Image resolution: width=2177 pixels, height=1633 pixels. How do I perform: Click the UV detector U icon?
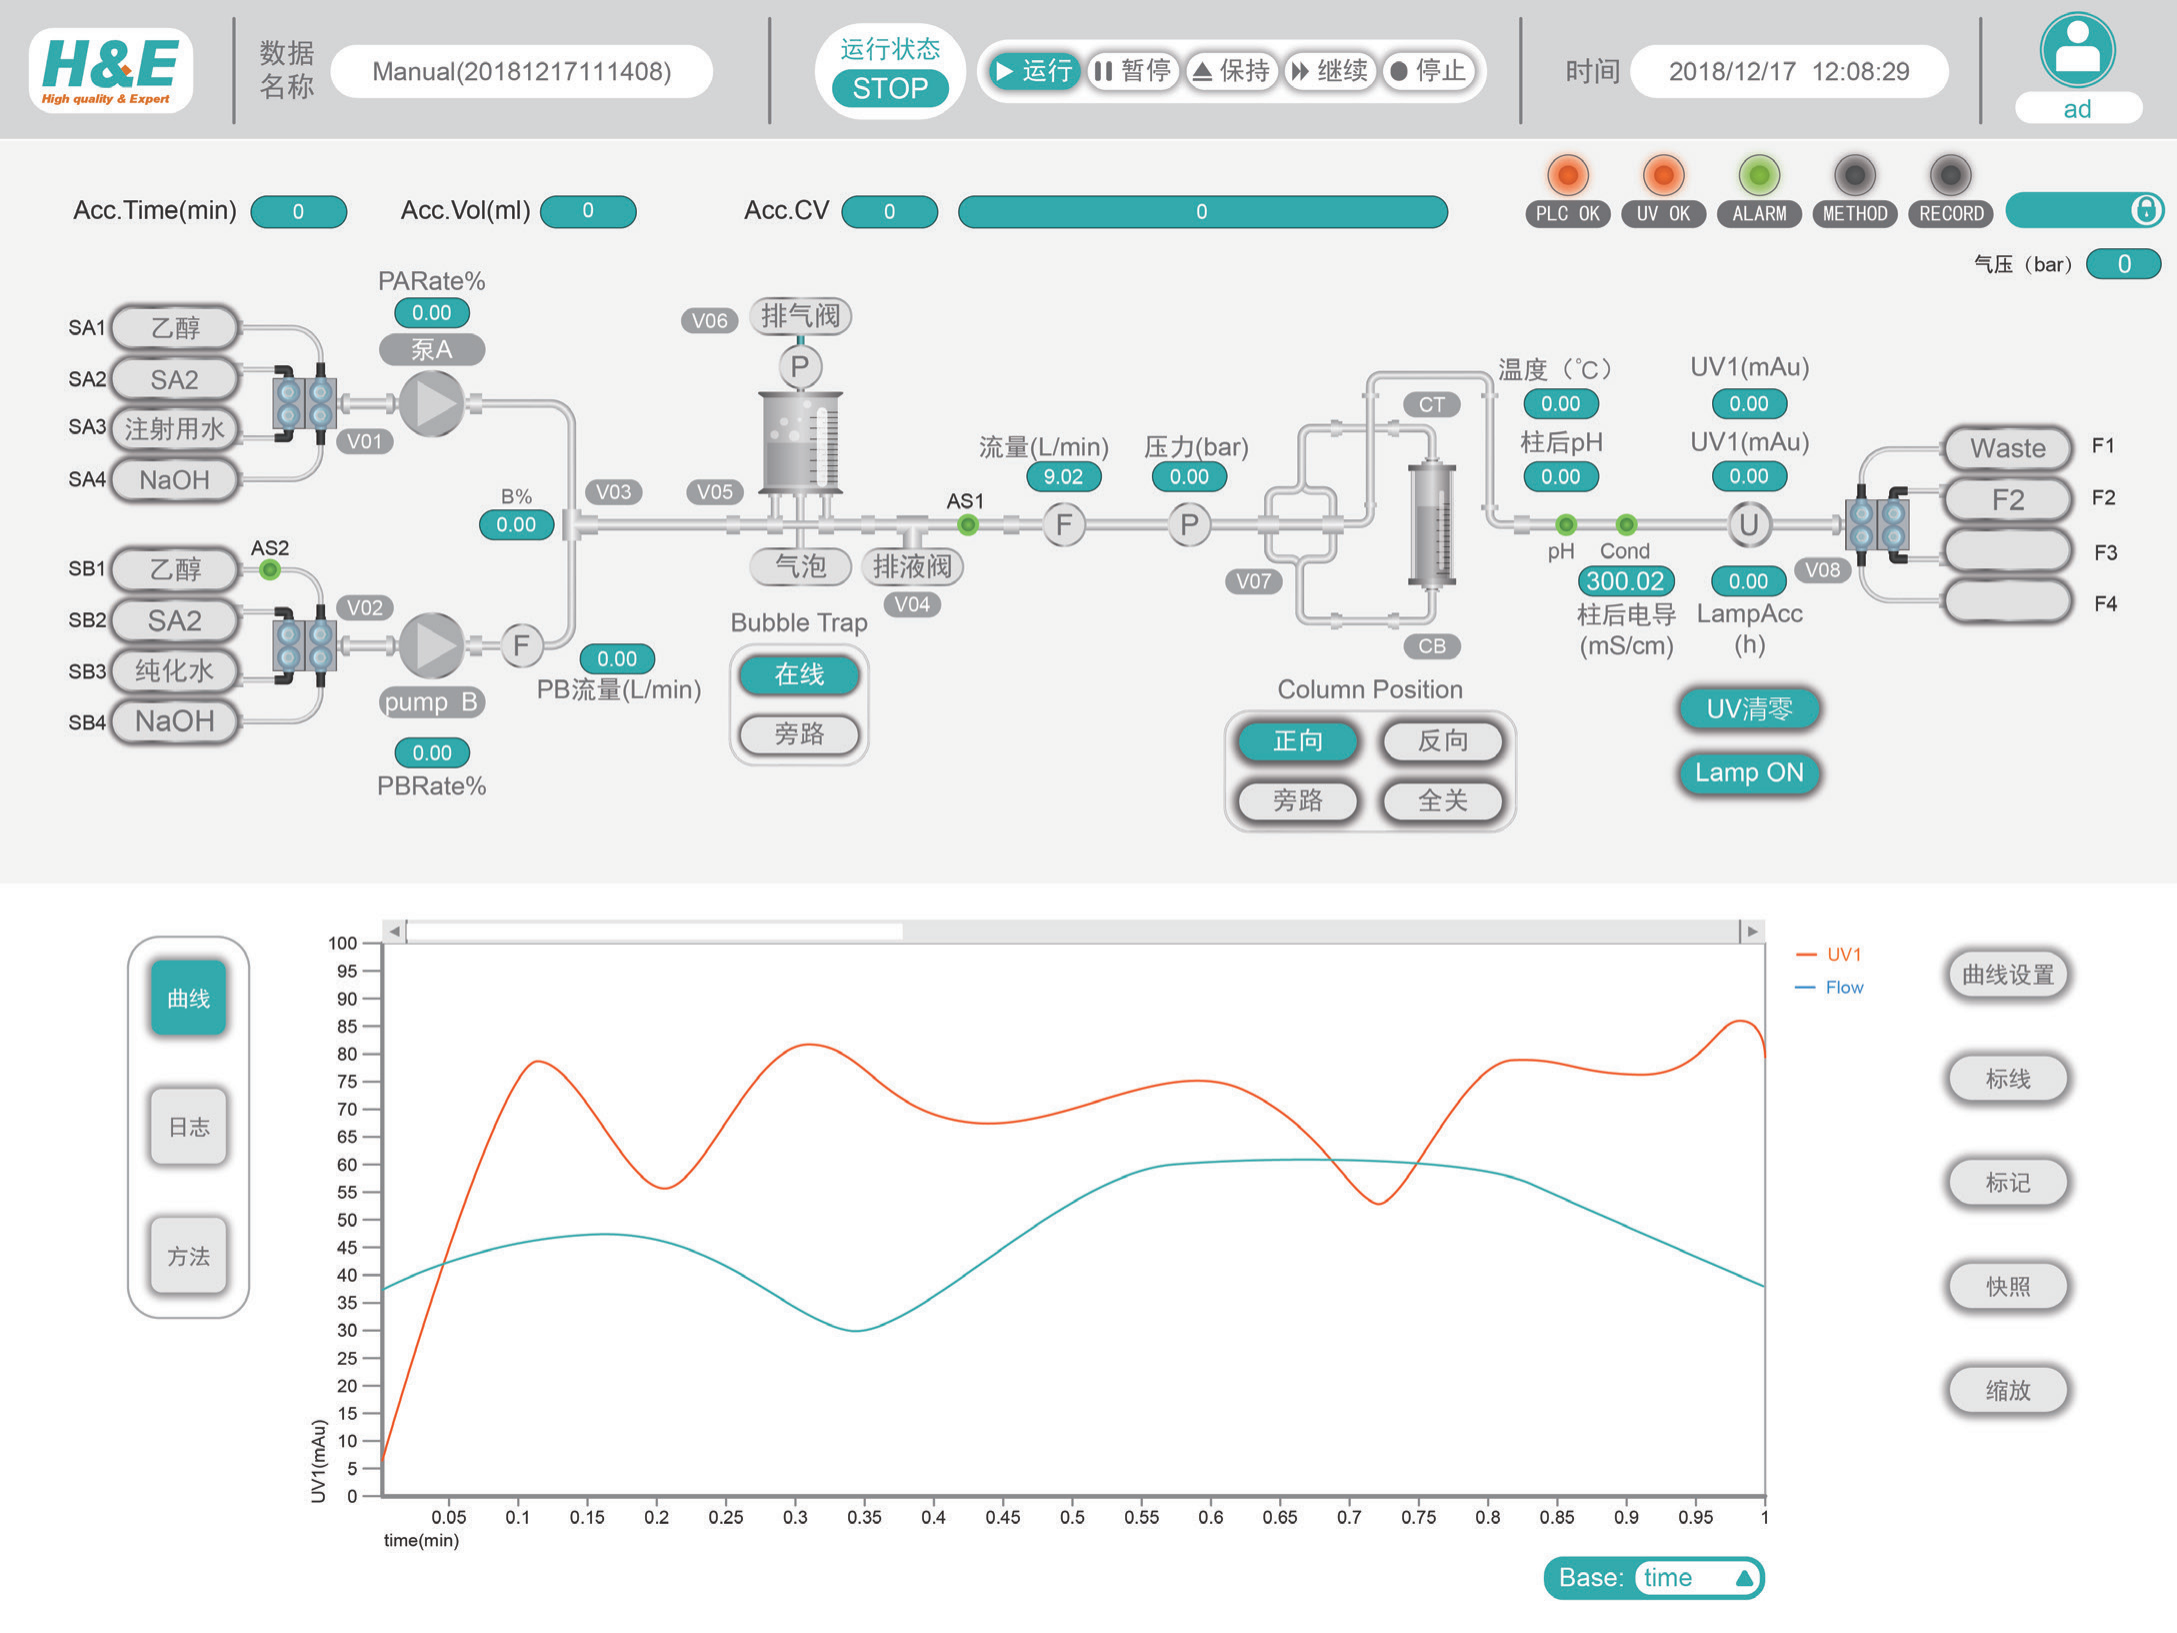[x=1748, y=524]
